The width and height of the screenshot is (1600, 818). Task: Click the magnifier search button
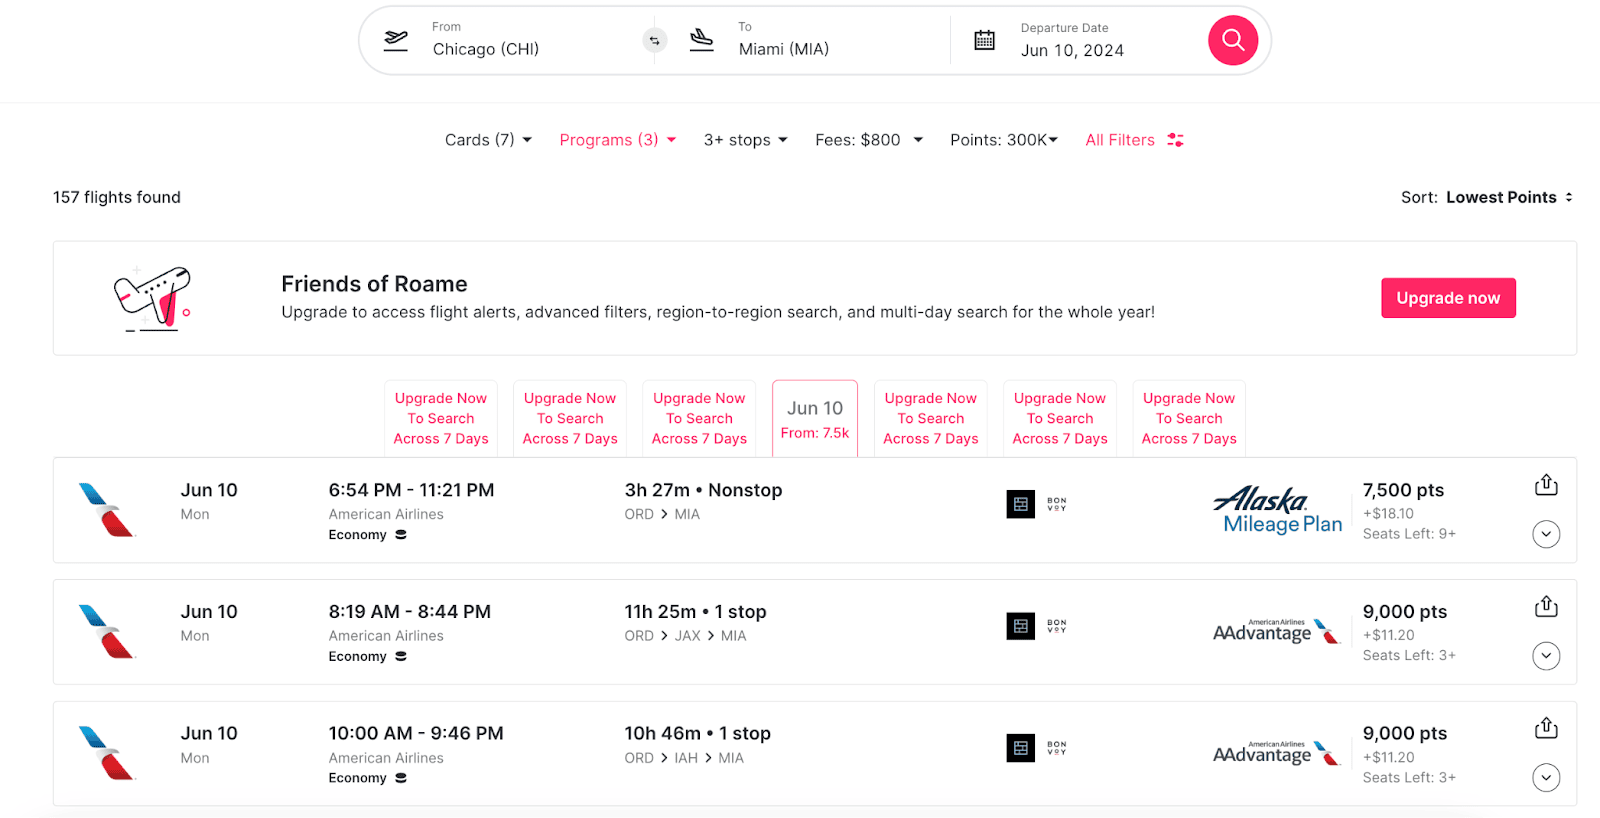point(1233,40)
